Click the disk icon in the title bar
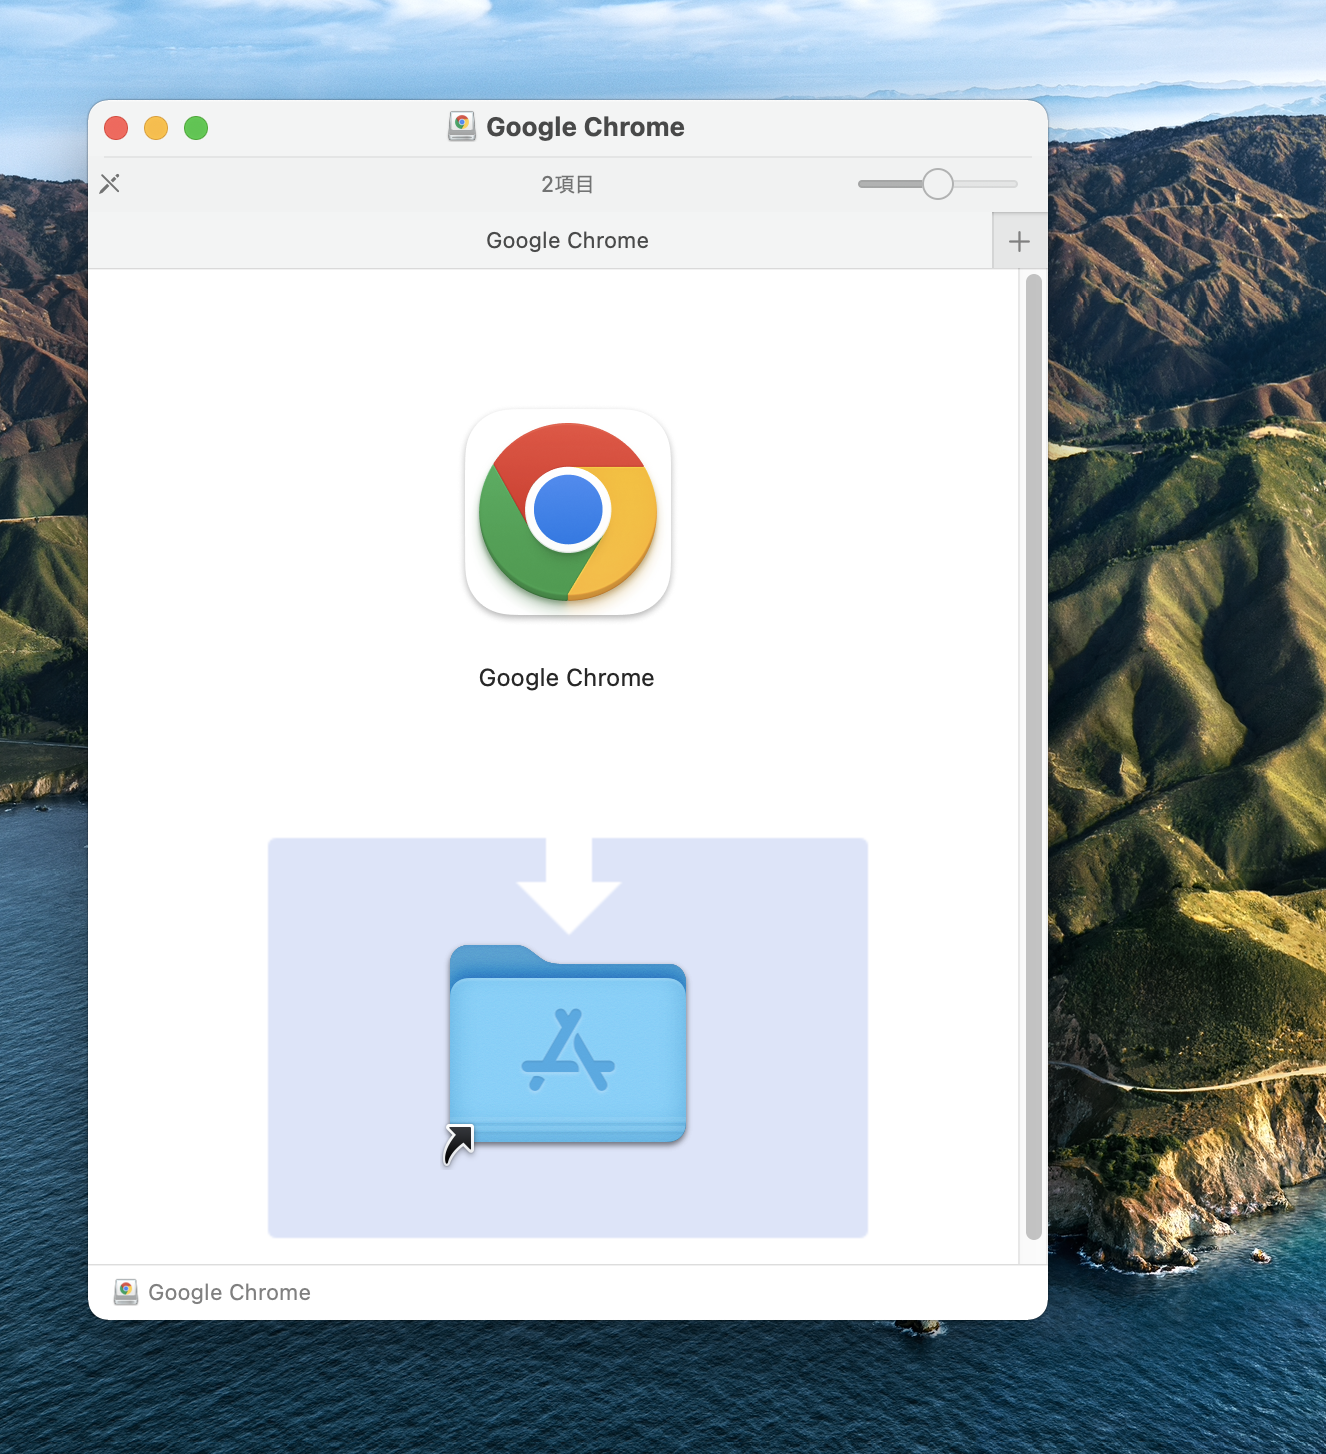The image size is (1326, 1454). pyautogui.click(x=461, y=127)
